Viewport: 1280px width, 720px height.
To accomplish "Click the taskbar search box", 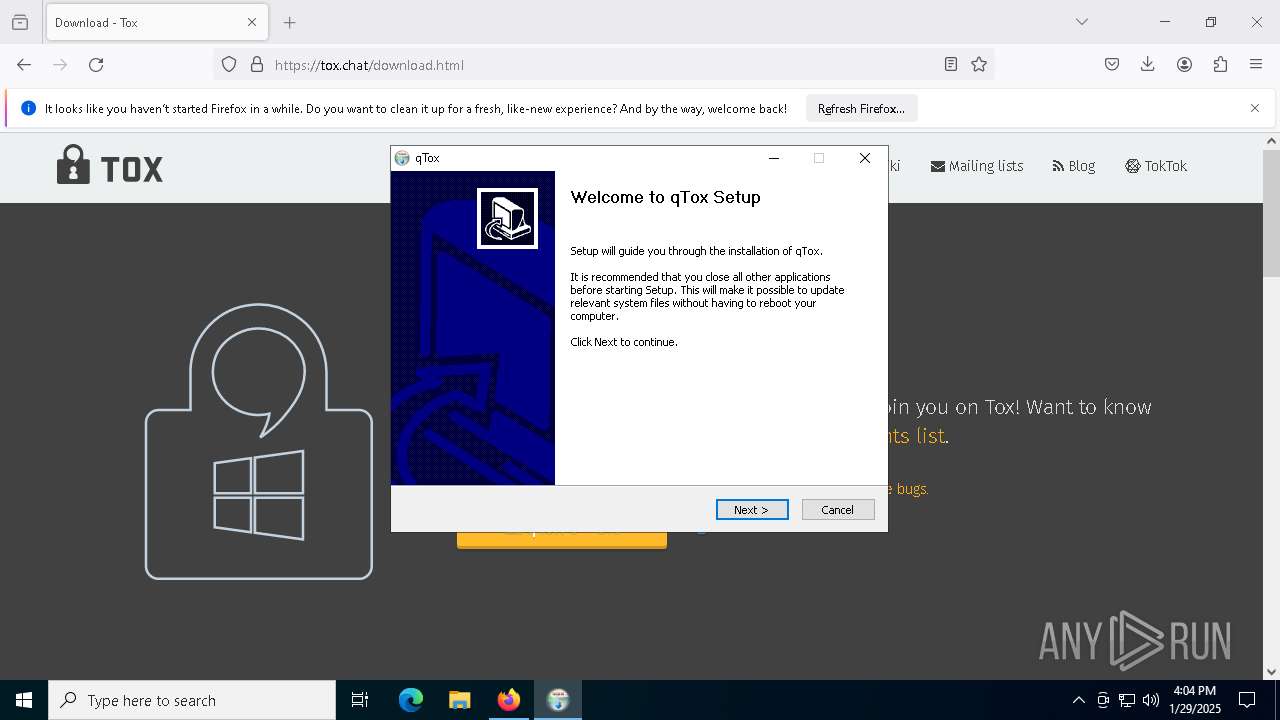I will pos(192,700).
